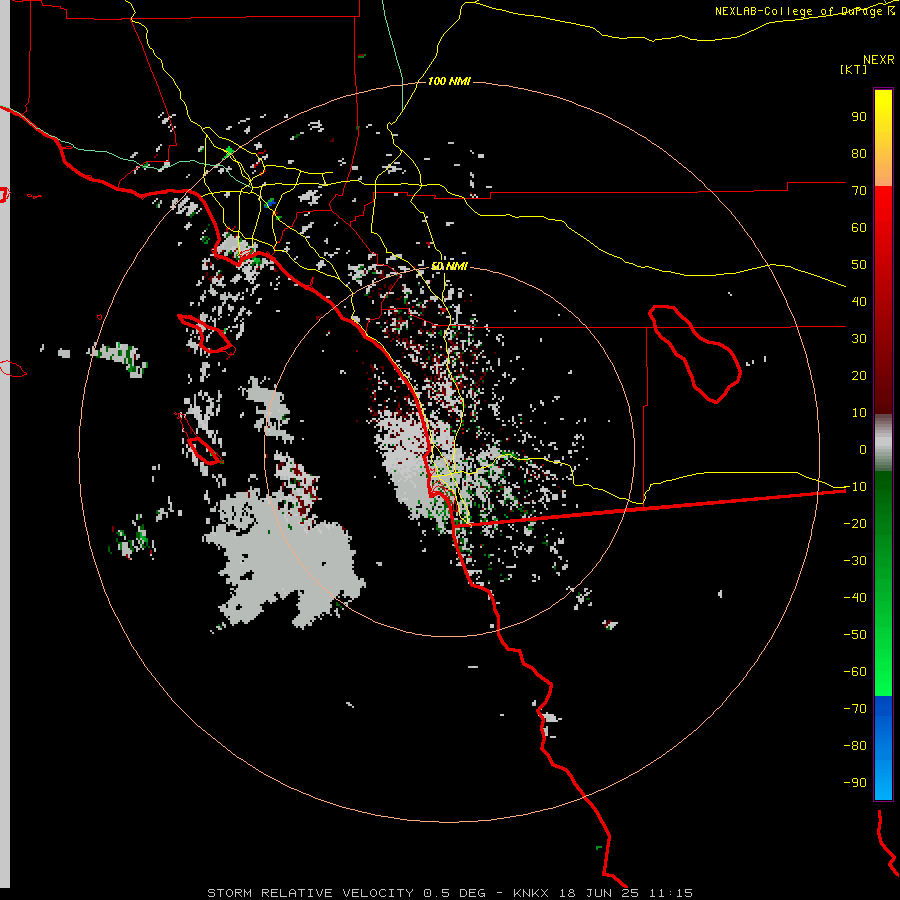This screenshot has width=900, height=900.
Task: Click the -50 scale label
Action: (855, 634)
